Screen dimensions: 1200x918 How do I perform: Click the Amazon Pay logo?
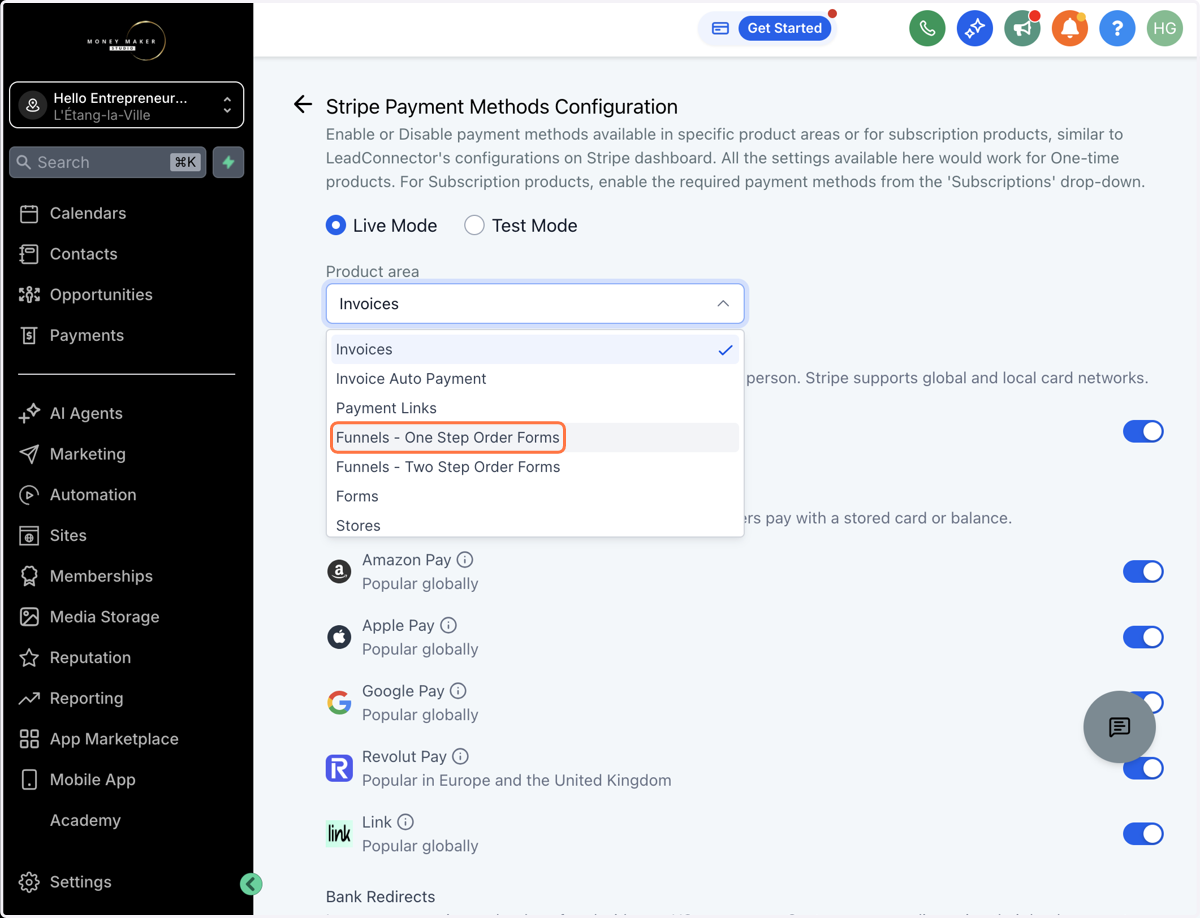click(339, 571)
